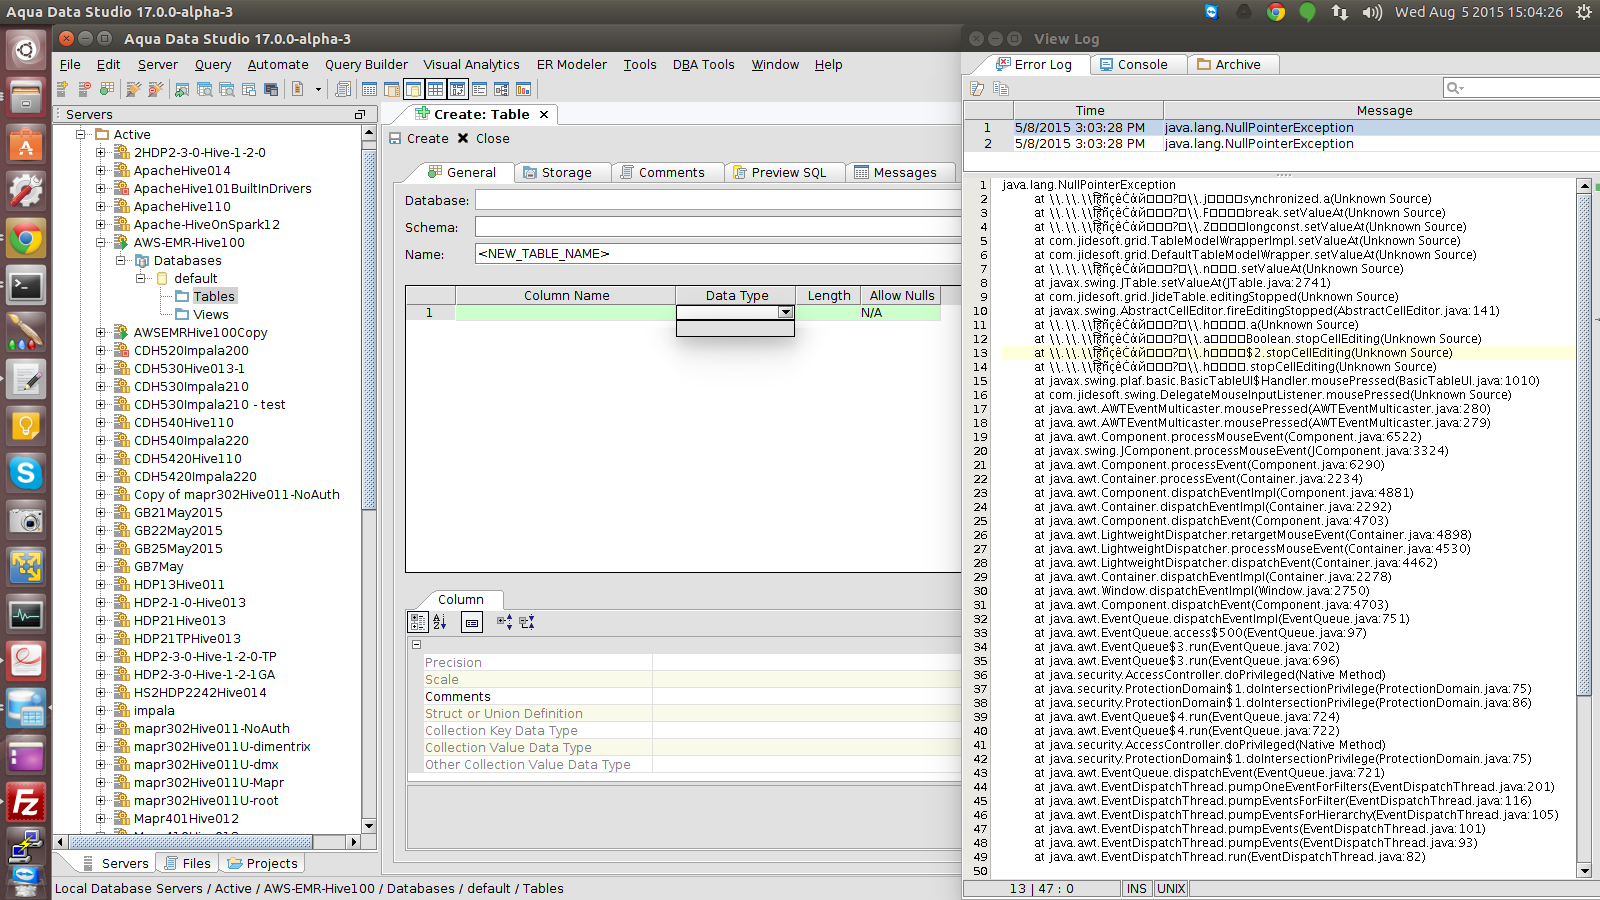Click the grid table toolbar icon
The height and width of the screenshot is (900, 1600).
pos(369,89)
